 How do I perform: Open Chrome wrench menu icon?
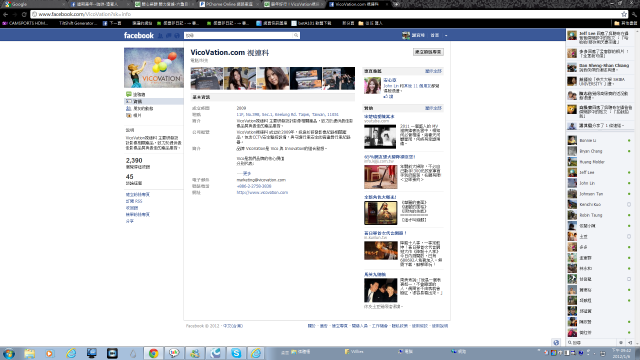[635, 14]
